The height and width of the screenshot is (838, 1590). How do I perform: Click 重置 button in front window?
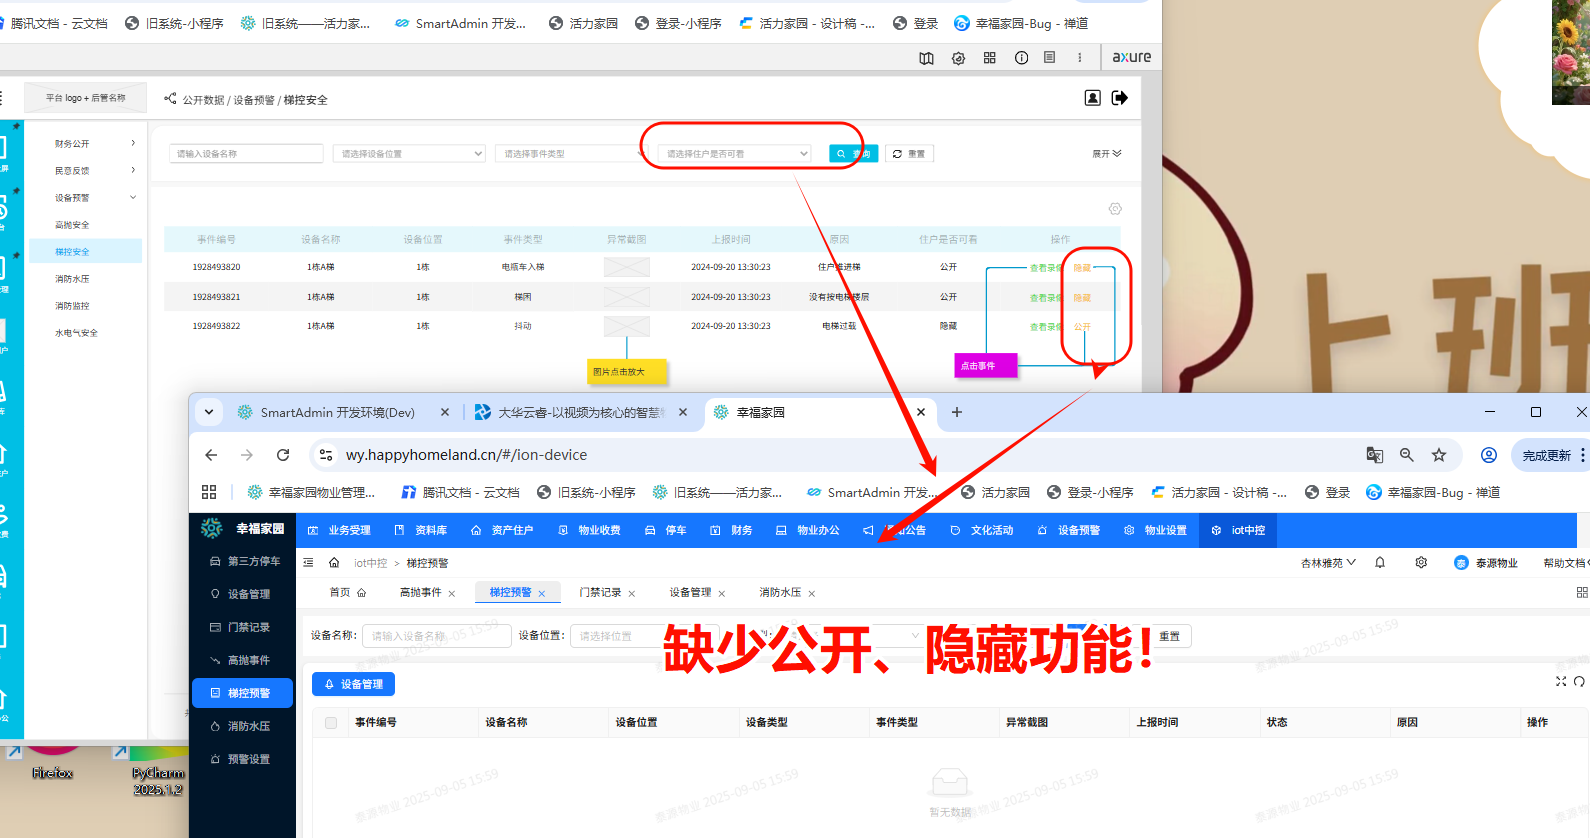(x=1169, y=636)
